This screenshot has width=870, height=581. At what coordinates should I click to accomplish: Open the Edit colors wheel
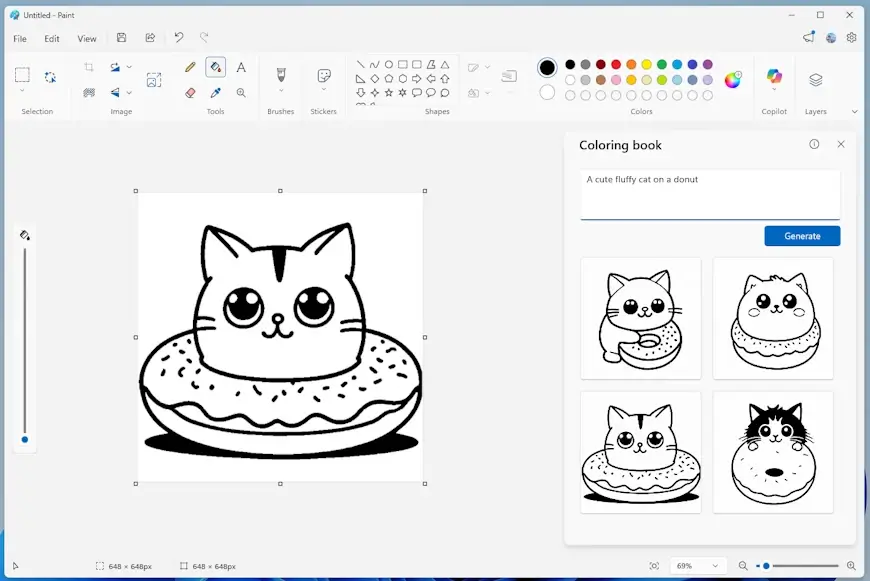tap(733, 80)
